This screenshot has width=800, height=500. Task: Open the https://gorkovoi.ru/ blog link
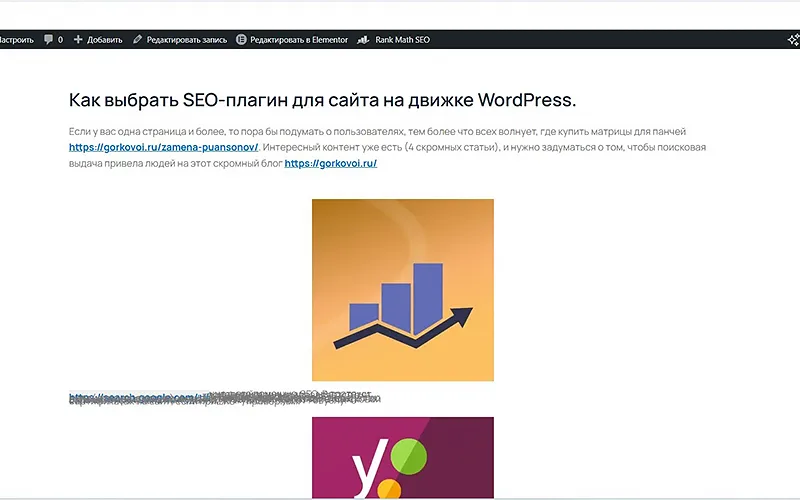point(331,163)
